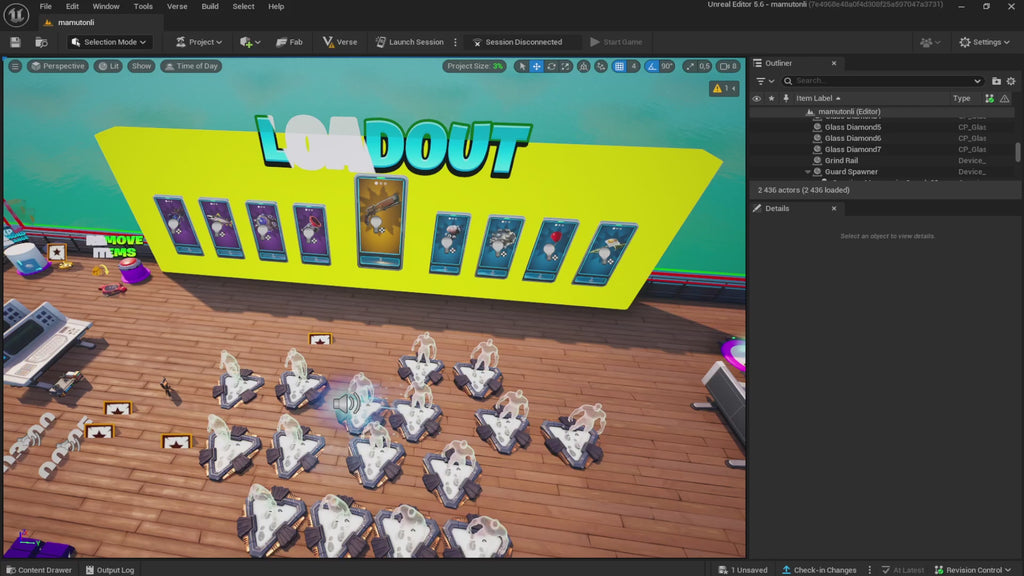1024x576 pixels.
Task: Open the browse content icon beside save
Action: coord(41,42)
